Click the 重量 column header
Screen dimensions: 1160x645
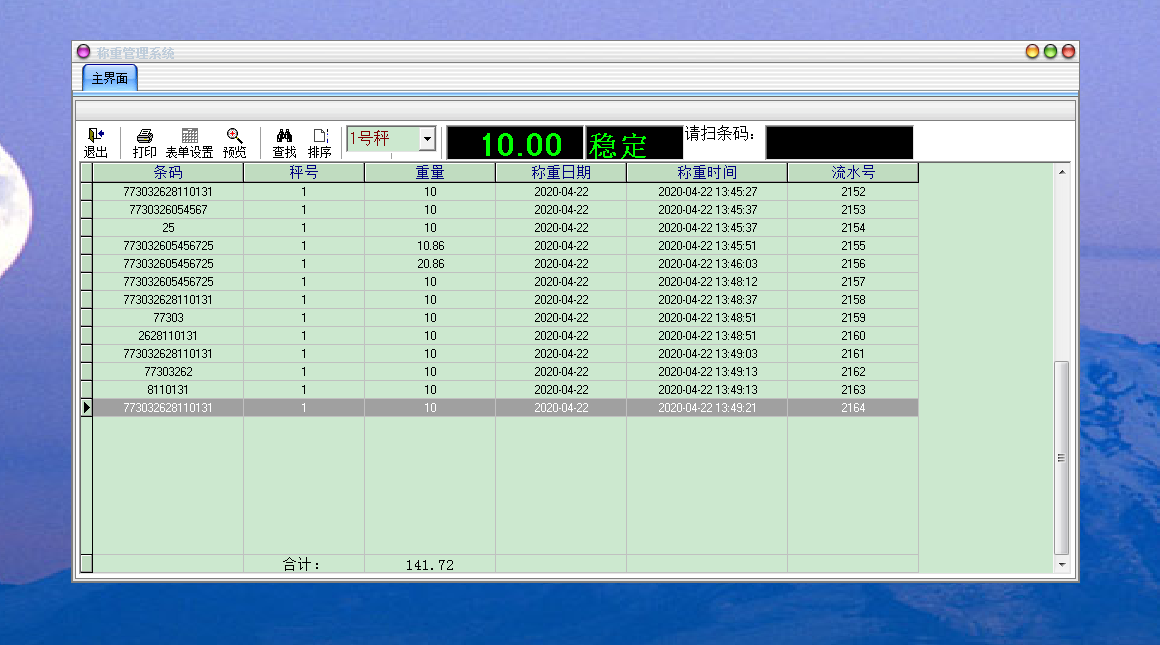click(x=430, y=172)
